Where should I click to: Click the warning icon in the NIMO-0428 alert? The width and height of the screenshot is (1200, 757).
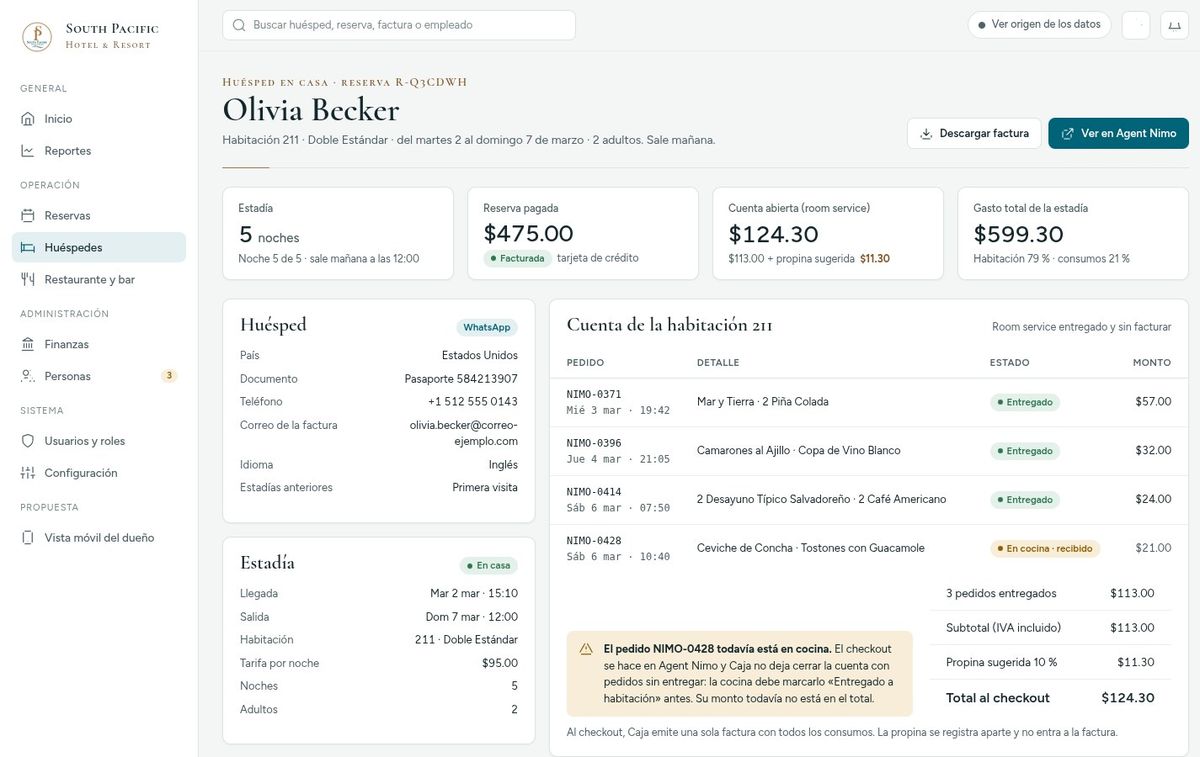(x=586, y=649)
